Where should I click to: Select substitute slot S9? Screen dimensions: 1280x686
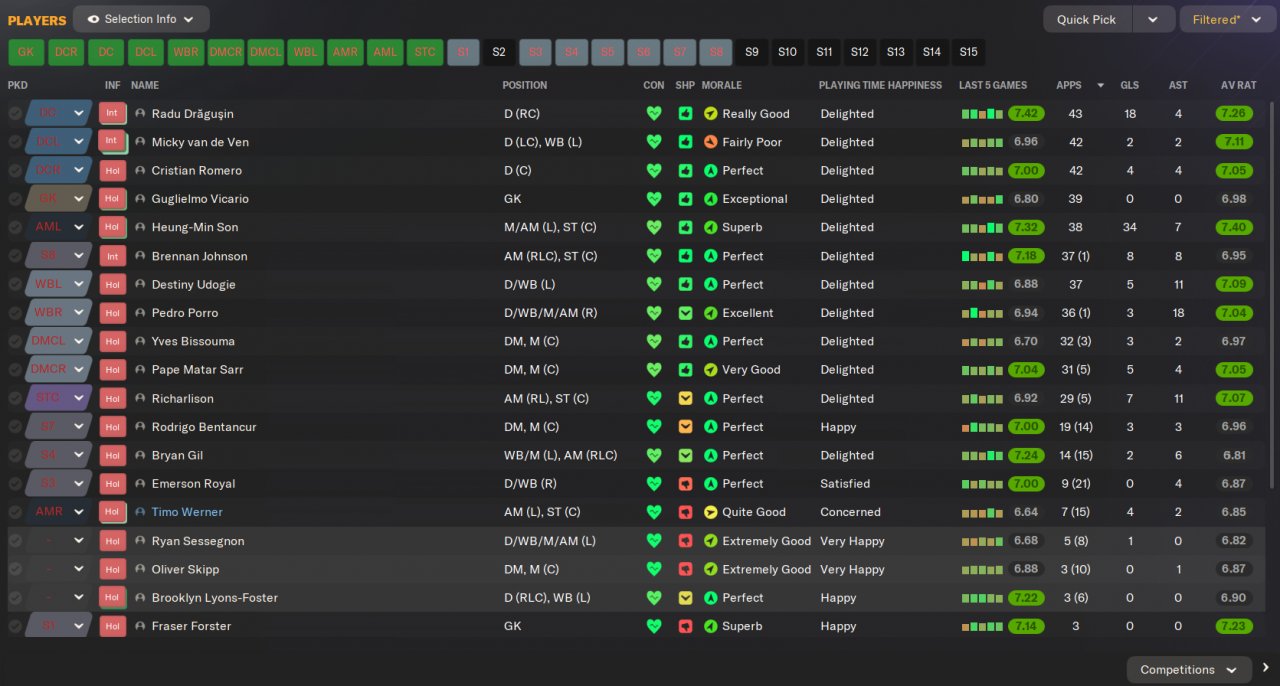[751, 52]
